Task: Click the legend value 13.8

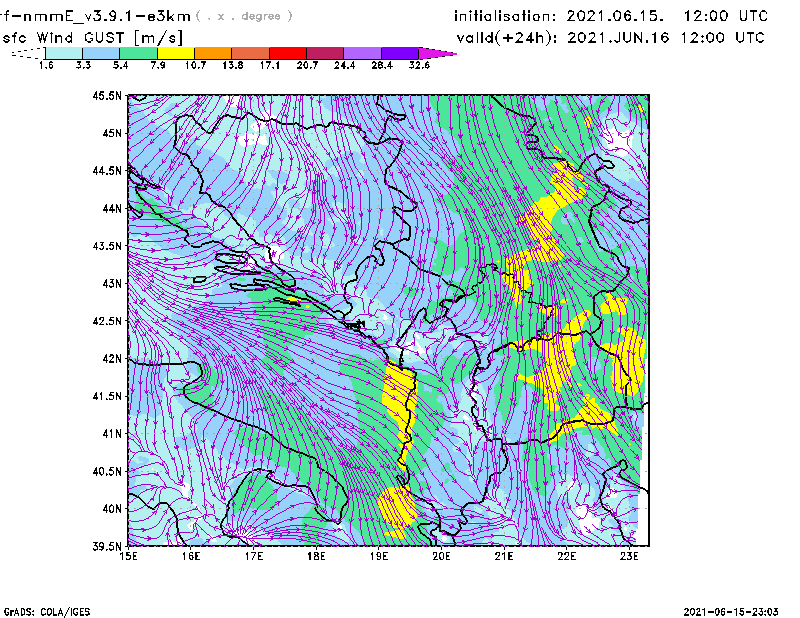Action: (x=233, y=65)
